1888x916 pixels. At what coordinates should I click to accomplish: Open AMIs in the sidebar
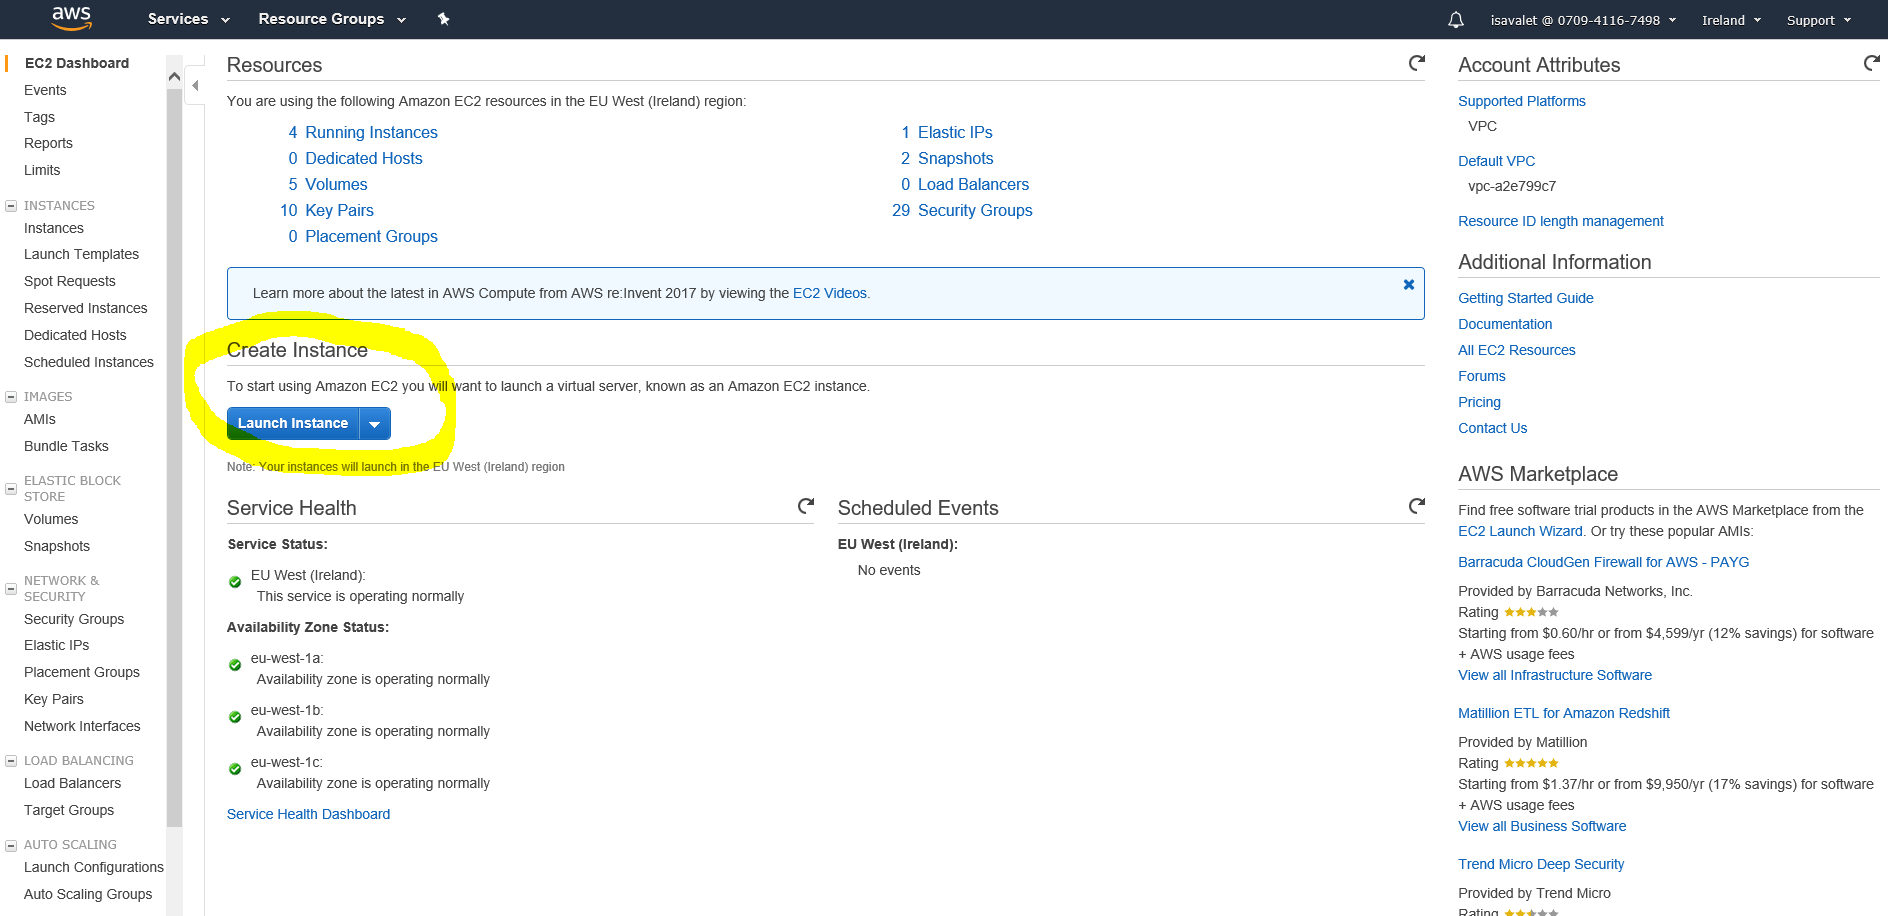tap(40, 419)
